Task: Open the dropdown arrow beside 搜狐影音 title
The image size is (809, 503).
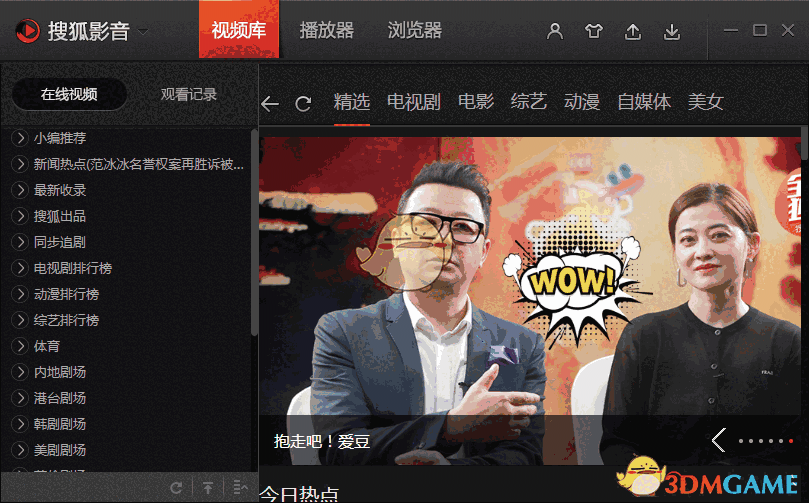Action: (x=143, y=32)
